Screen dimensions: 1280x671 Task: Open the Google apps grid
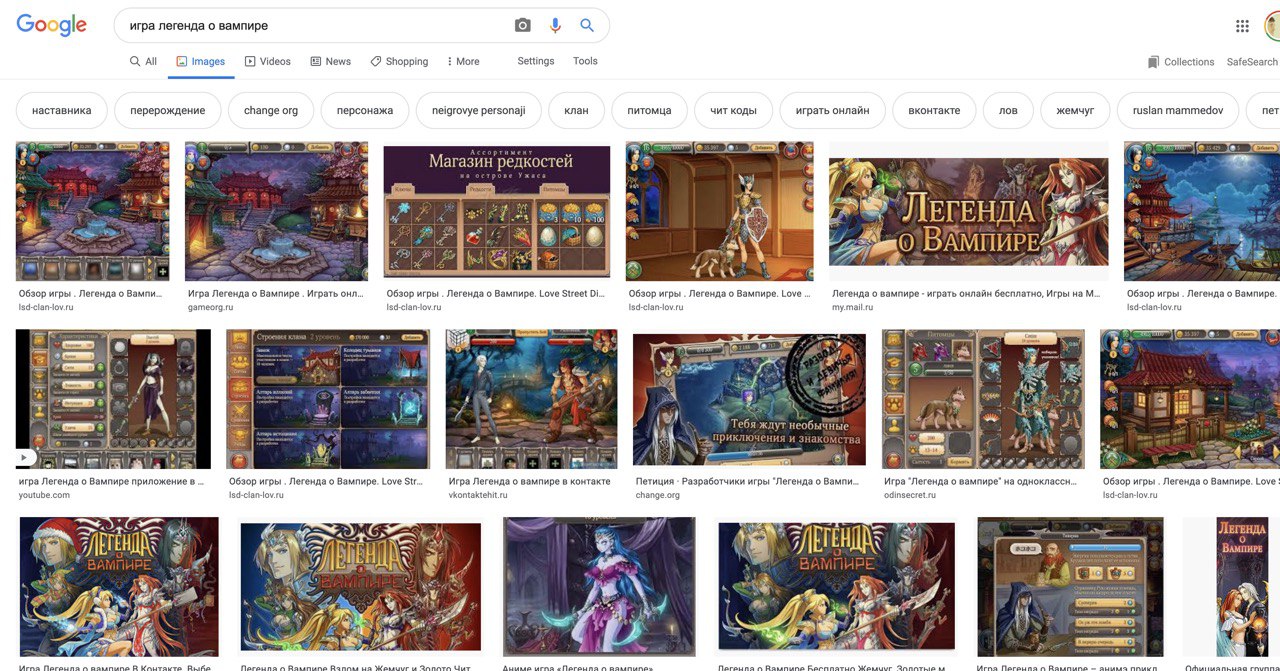click(x=1242, y=26)
